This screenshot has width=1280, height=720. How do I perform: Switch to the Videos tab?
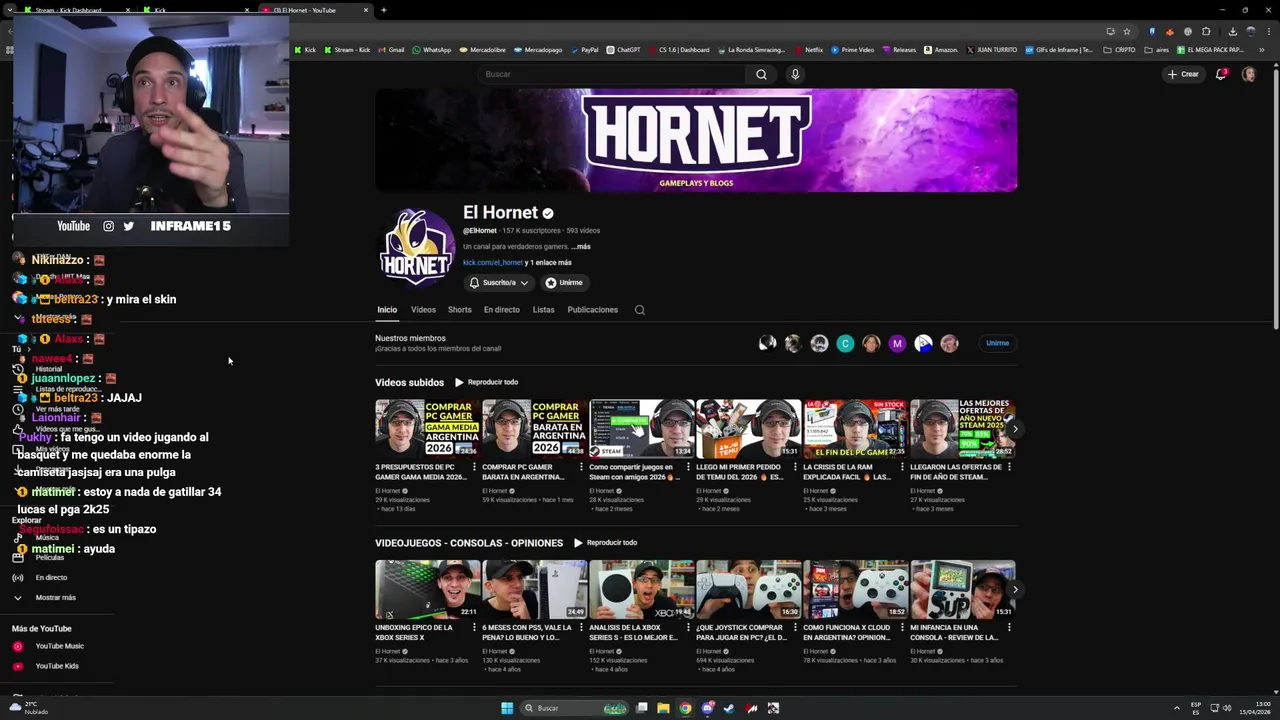423,310
